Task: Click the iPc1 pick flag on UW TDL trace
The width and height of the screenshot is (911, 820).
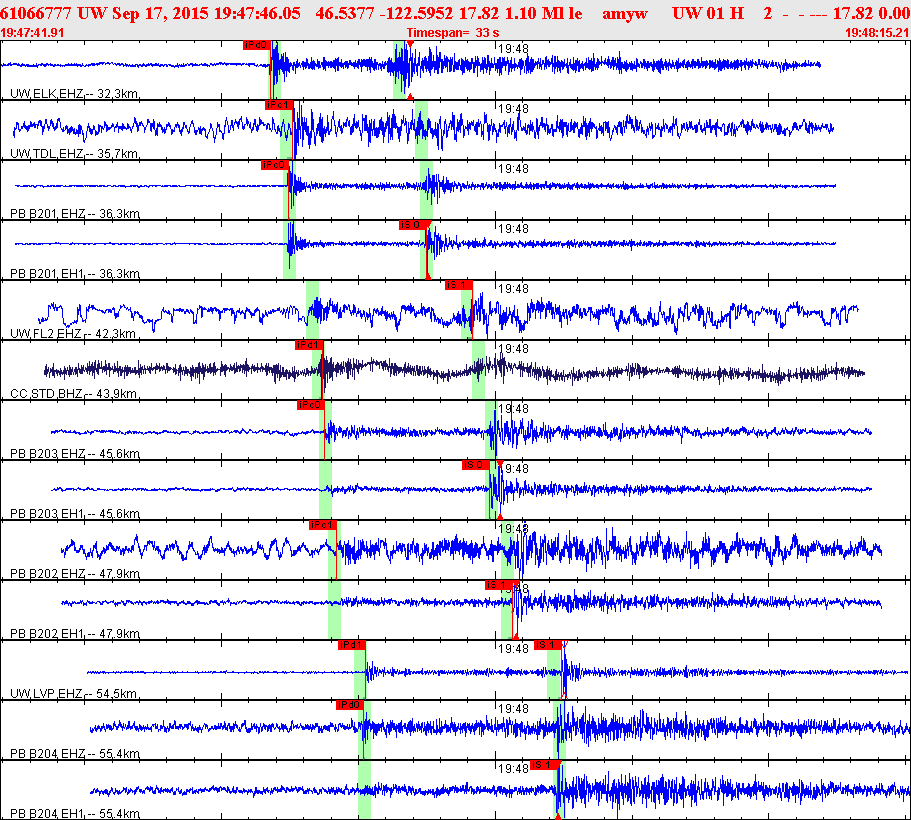Action: 278,105
